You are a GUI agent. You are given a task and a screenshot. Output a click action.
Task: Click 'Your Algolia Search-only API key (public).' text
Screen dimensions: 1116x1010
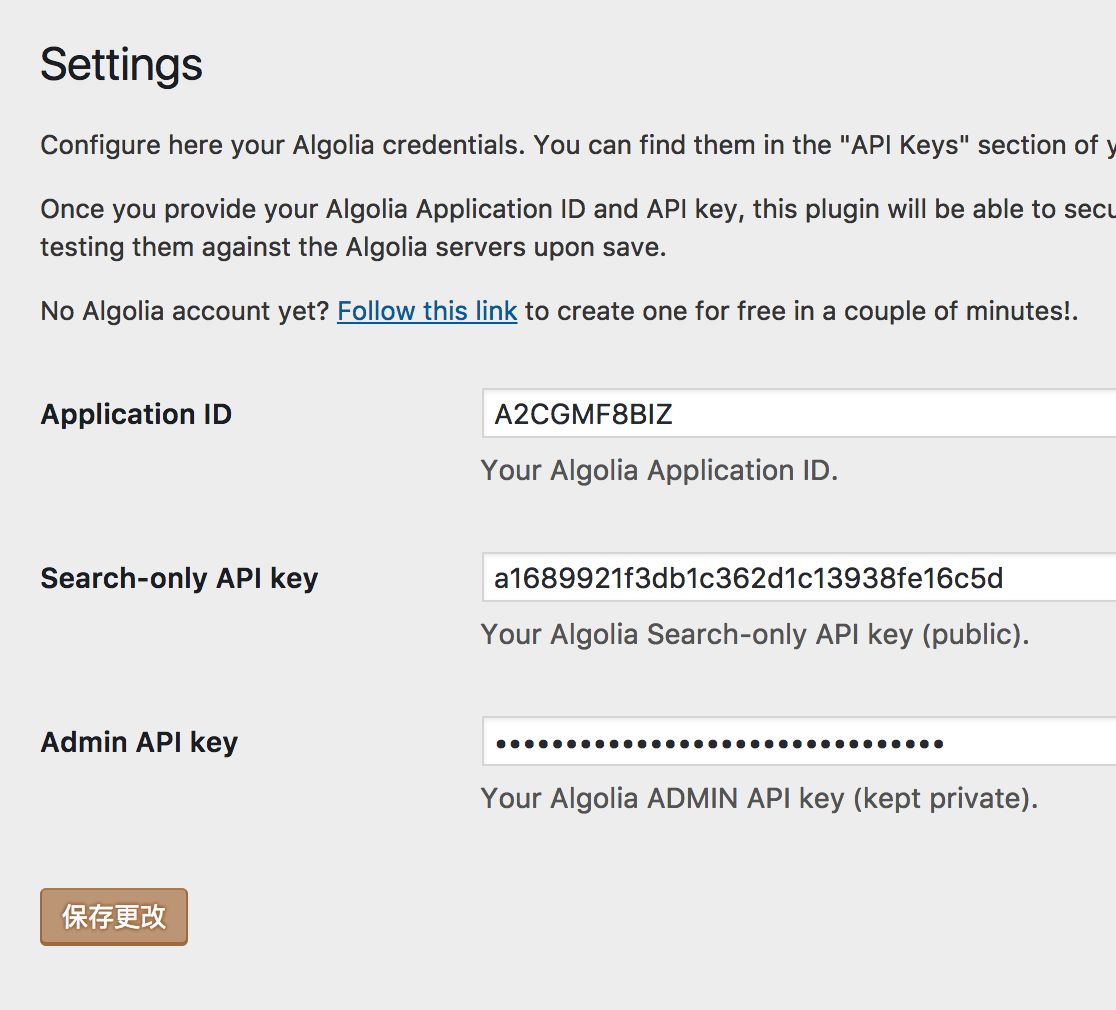pyautogui.click(x=755, y=634)
